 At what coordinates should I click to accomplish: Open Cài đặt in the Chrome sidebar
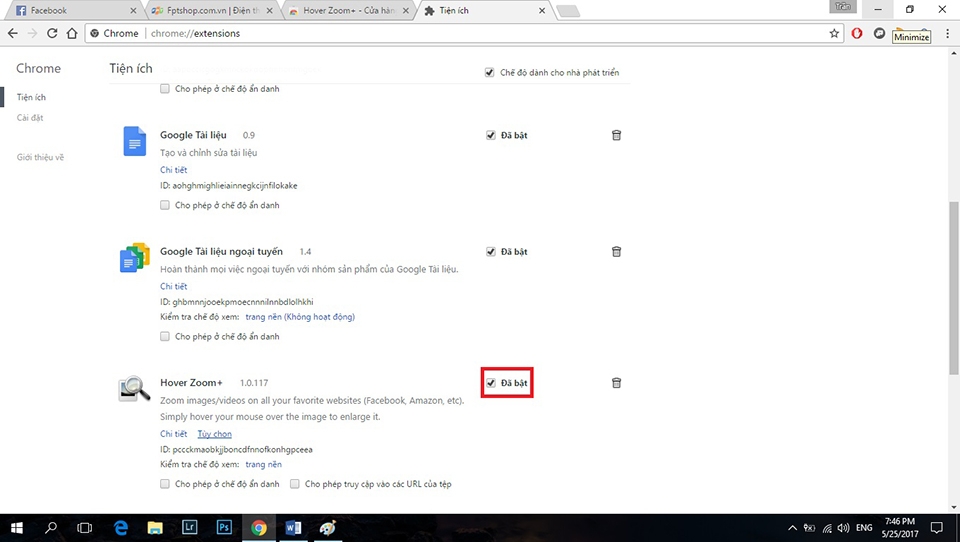click(x=30, y=118)
